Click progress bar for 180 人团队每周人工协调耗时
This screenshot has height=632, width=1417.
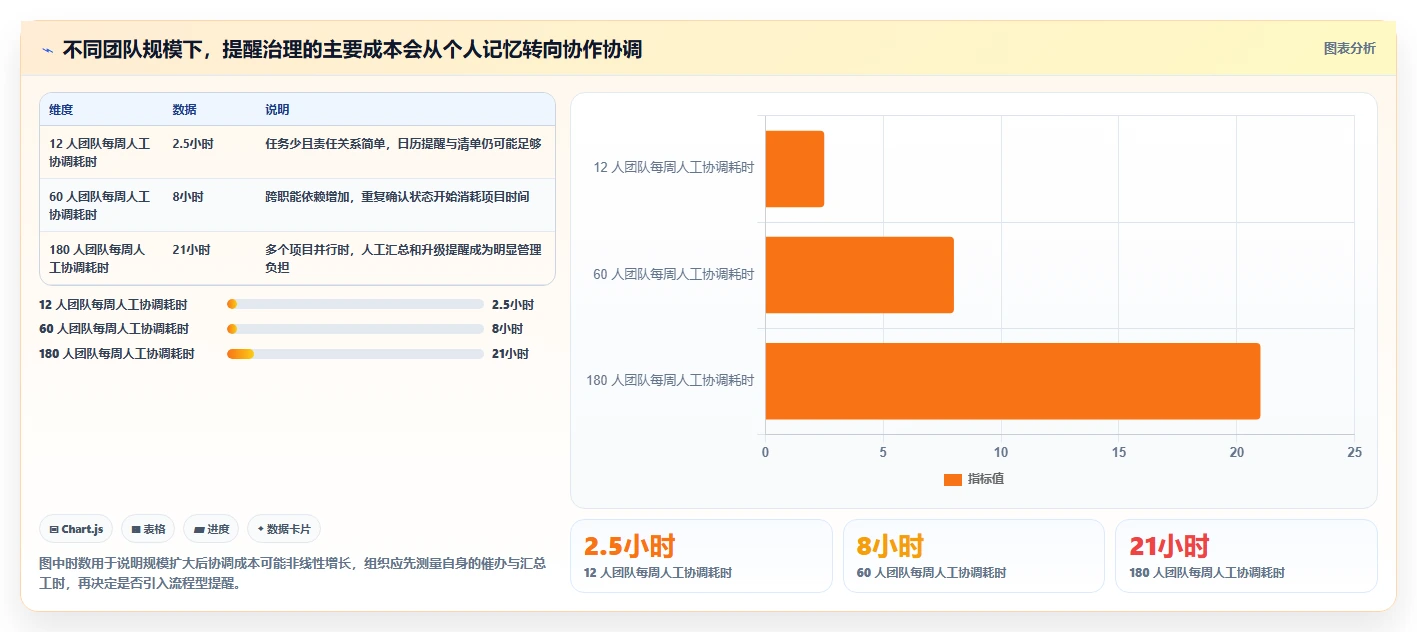(355, 354)
